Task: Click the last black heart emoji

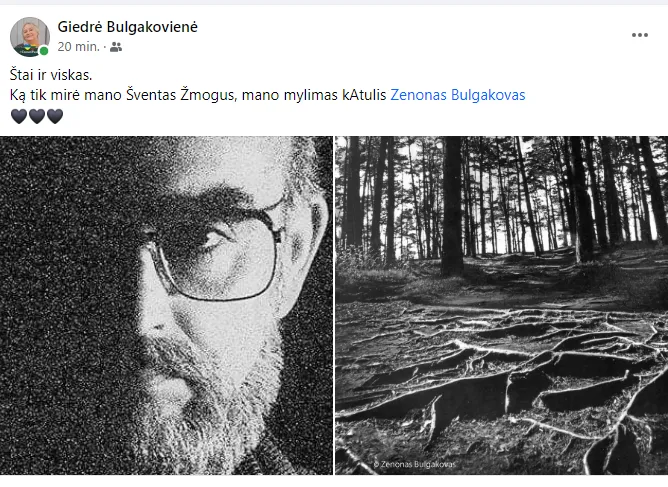Action: coord(55,116)
